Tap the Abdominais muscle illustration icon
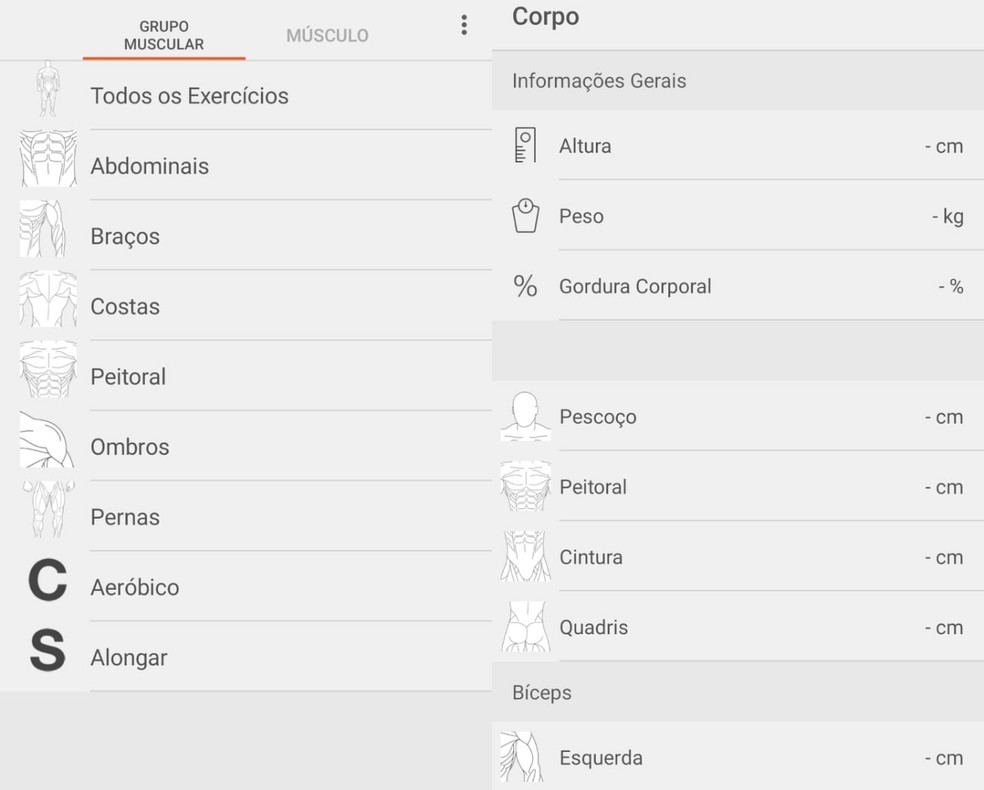The height and width of the screenshot is (790, 984). [48, 160]
